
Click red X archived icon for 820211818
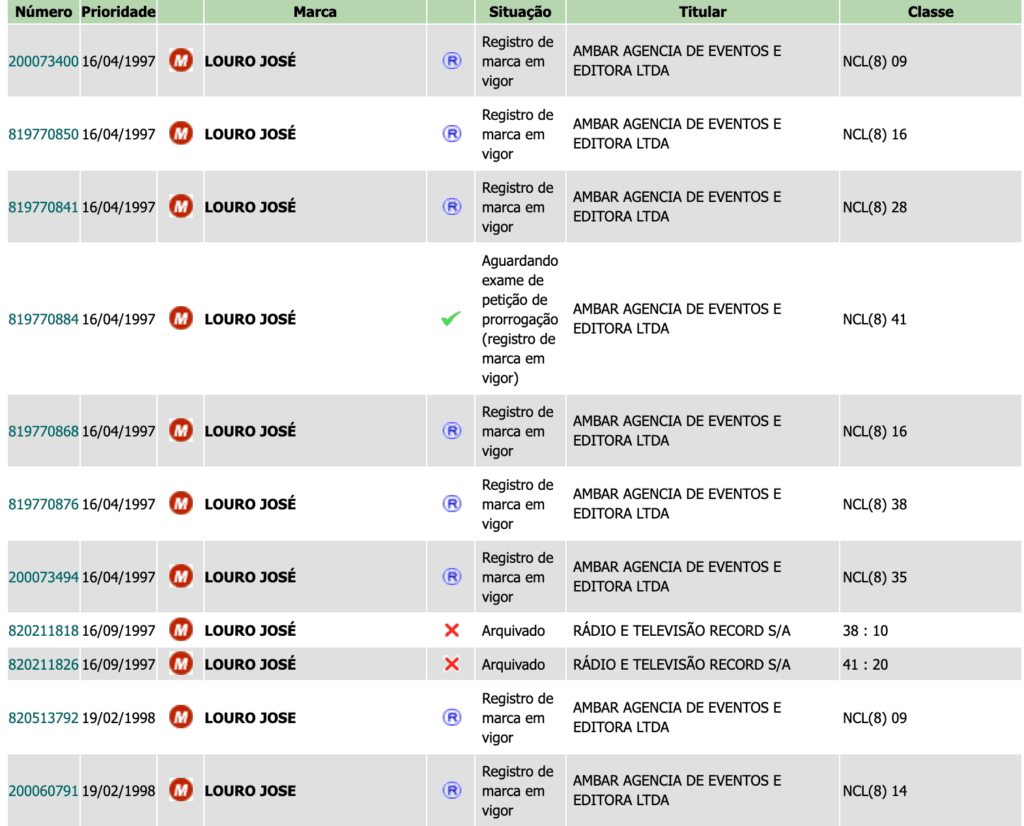pos(451,630)
